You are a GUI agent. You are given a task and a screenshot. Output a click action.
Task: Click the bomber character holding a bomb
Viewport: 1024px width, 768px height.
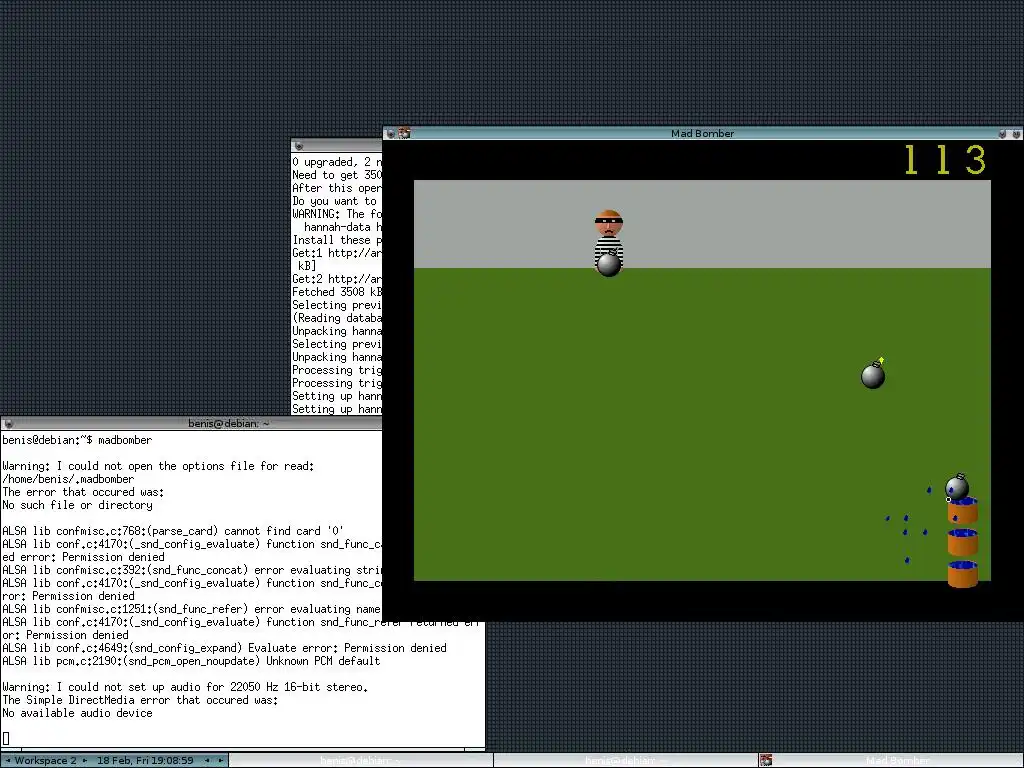click(x=609, y=243)
